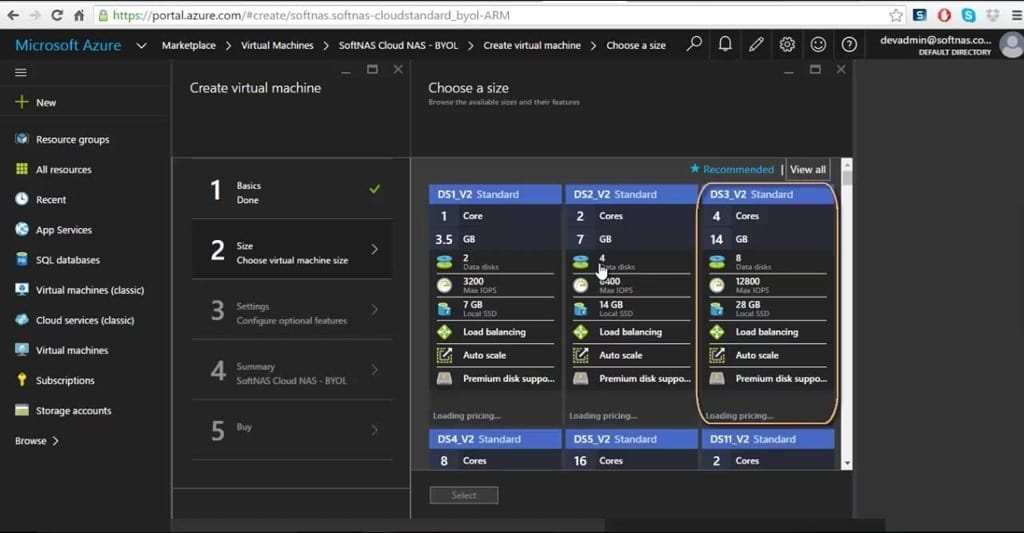
Task: Click the user account avatar
Action: pos(1012,45)
